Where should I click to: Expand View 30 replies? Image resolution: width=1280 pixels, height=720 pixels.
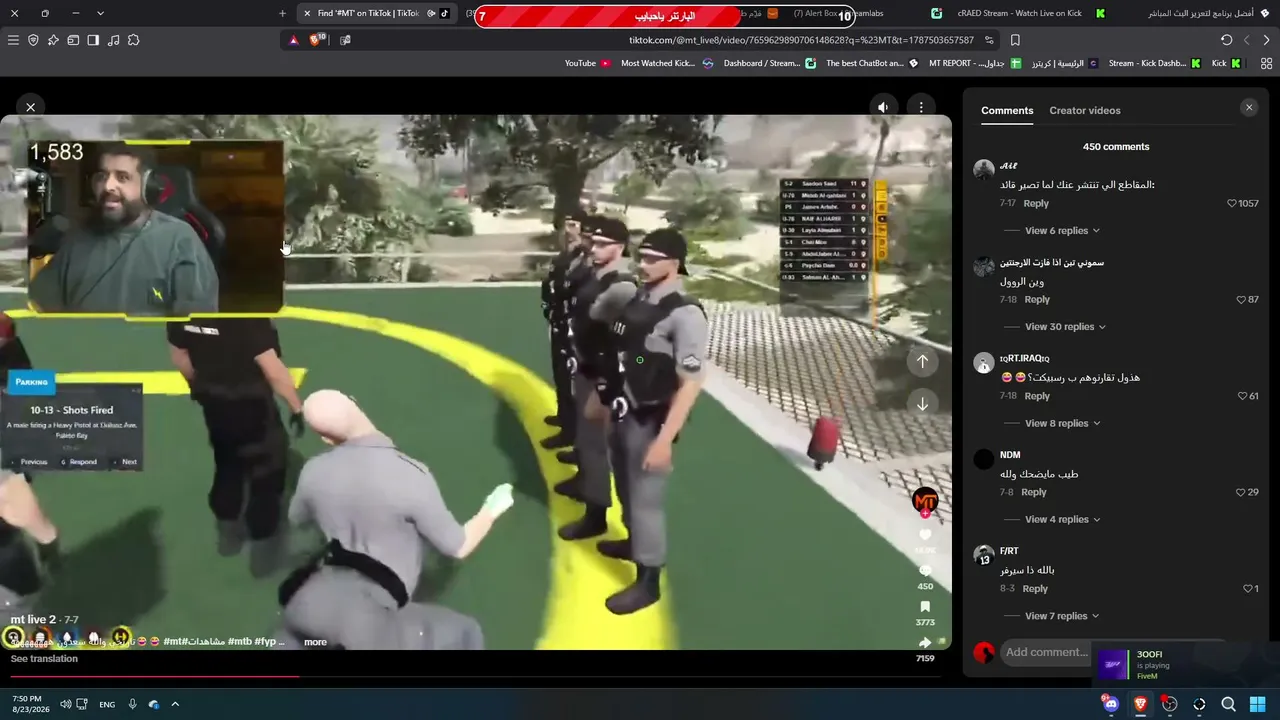(1066, 327)
